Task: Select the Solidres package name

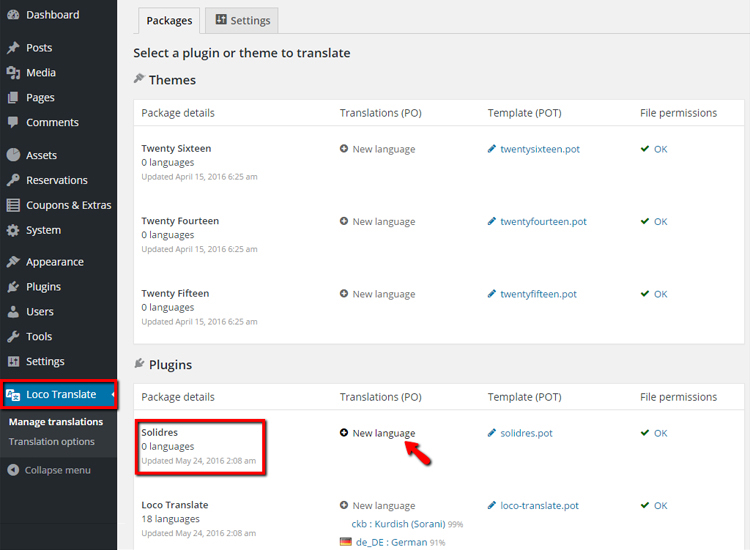Action: click(159, 432)
